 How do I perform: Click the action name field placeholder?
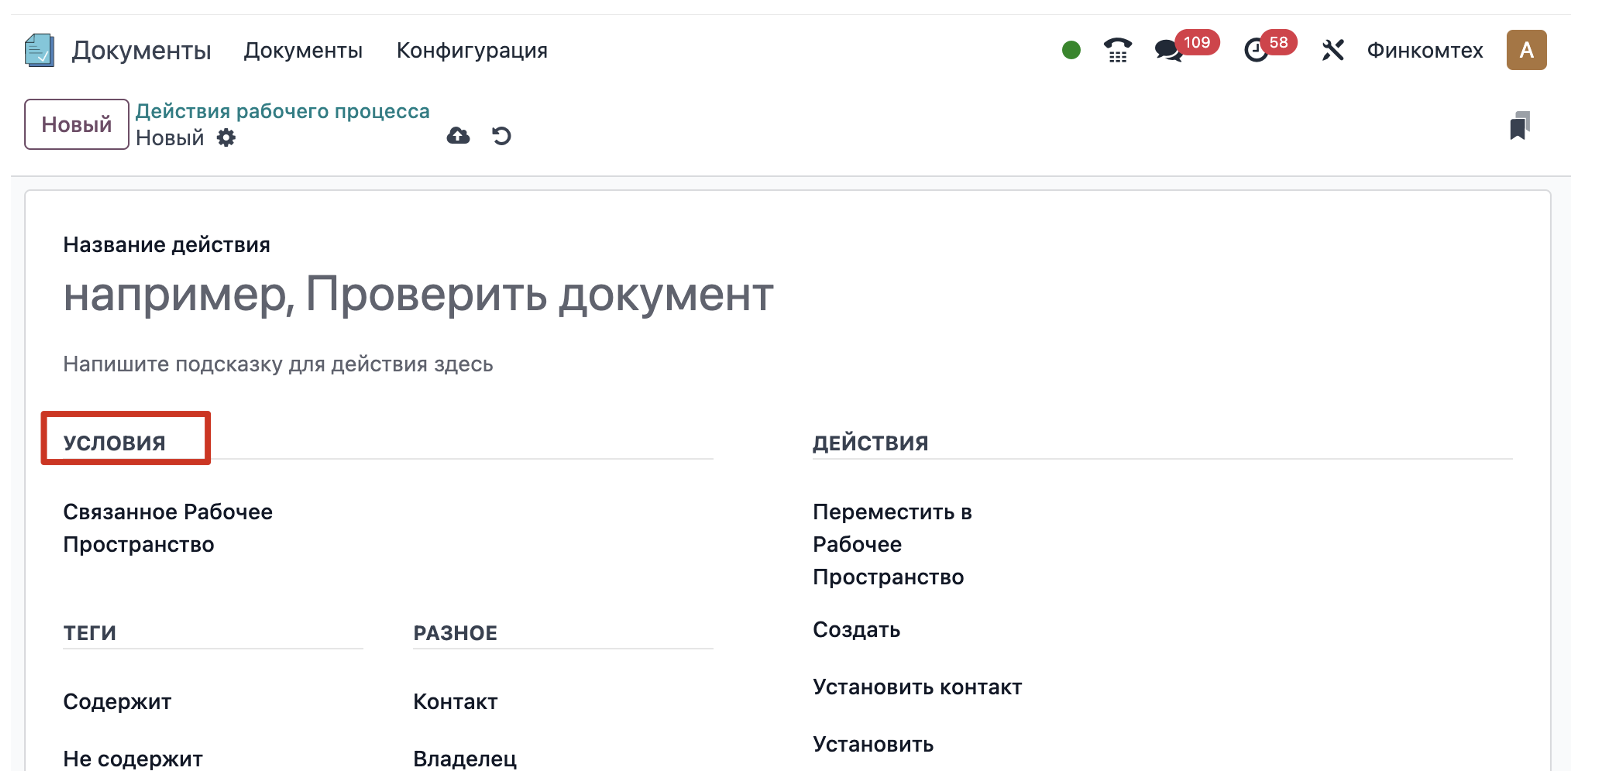point(418,295)
